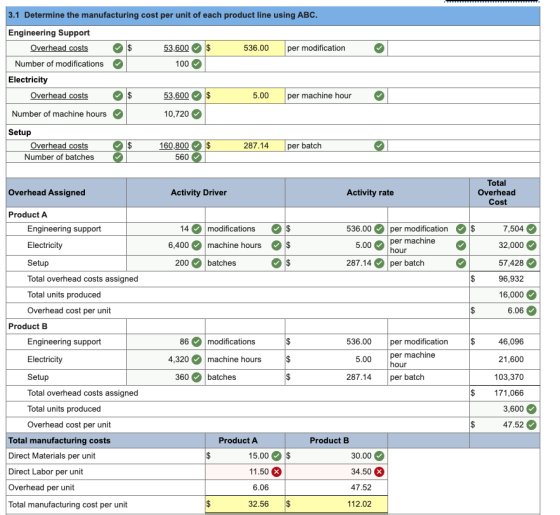Click the Number of batches 560 cell
The width and height of the screenshot is (560, 515).
tap(166, 157)
